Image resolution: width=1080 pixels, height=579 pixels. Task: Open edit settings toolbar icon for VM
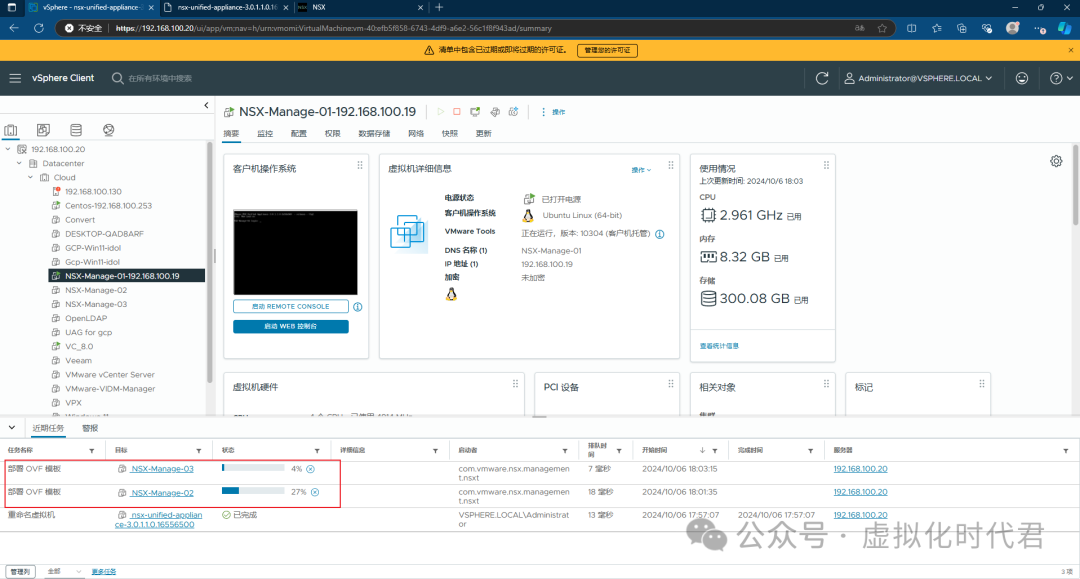495,112
